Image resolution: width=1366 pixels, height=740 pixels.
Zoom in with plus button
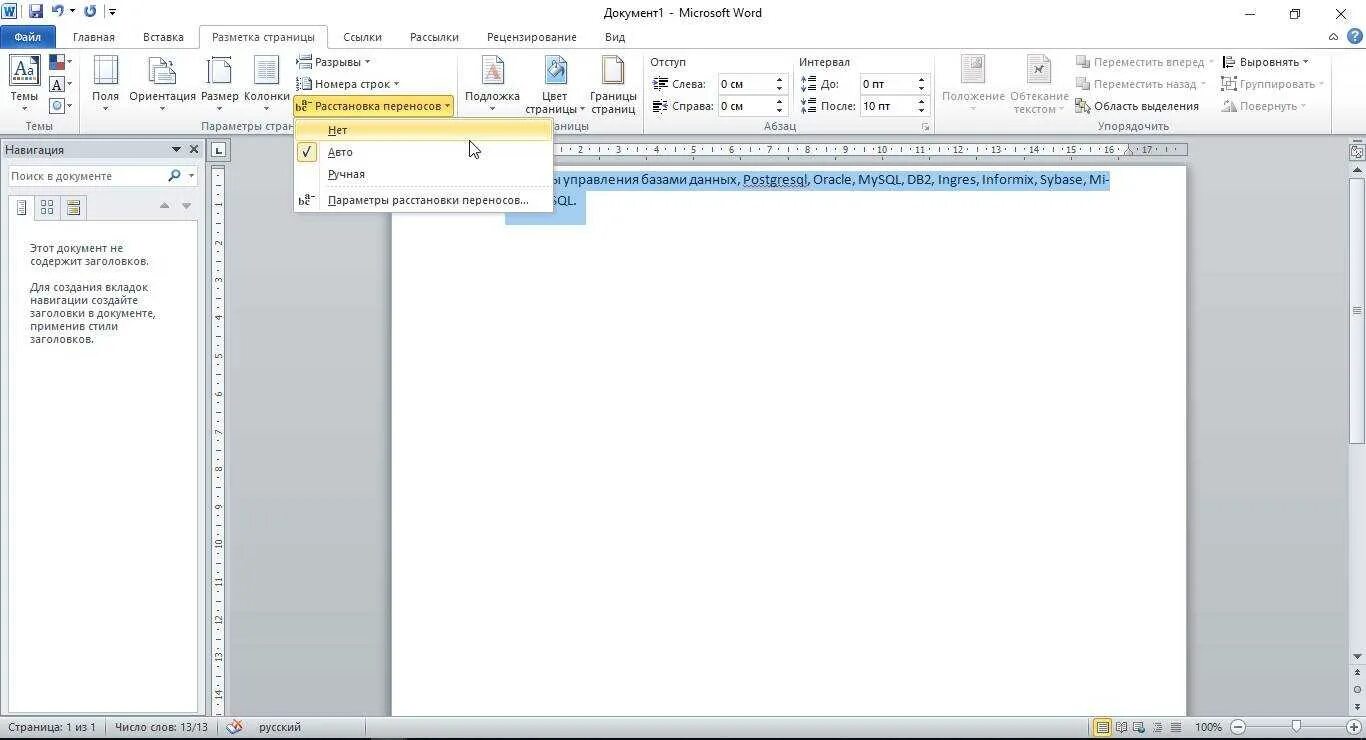coord(1353,727)
